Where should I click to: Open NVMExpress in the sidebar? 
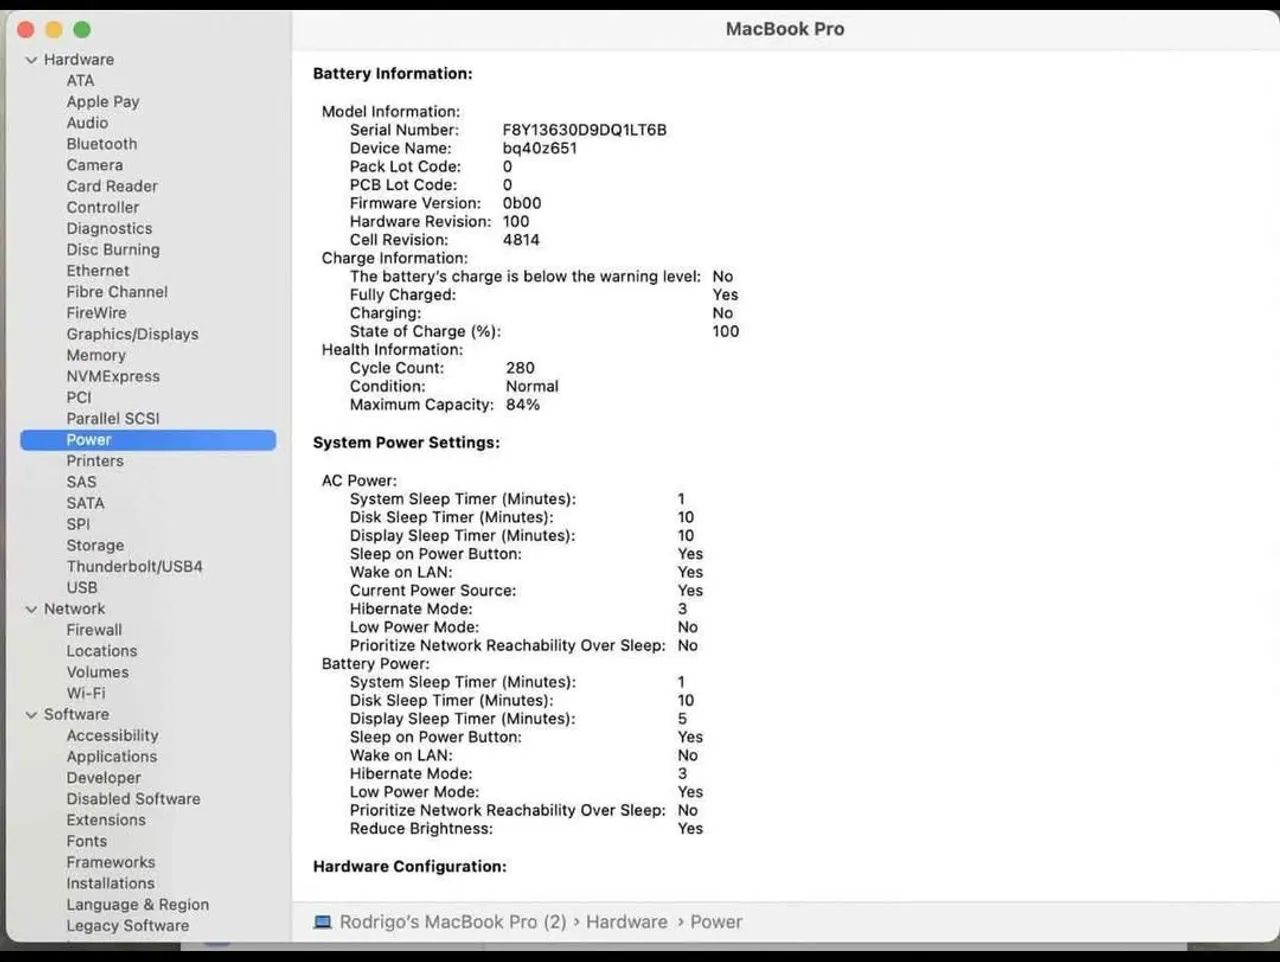point(113,376)
